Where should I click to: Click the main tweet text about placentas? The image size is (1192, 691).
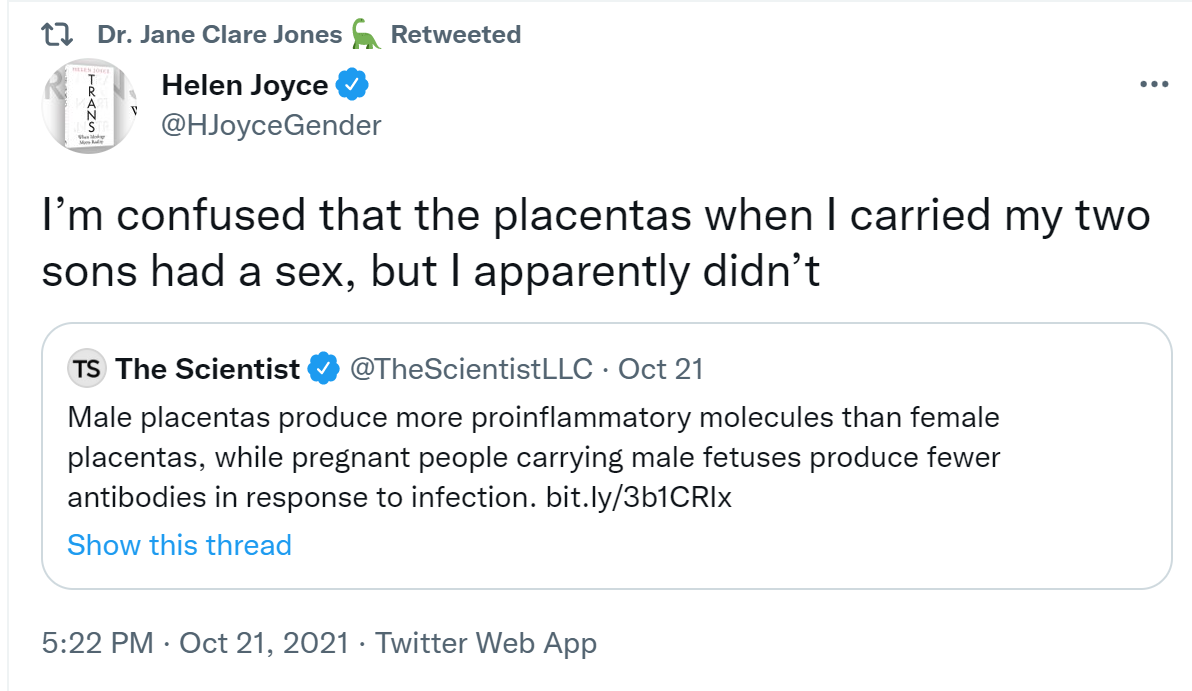pyautogui.click(x=595, y=244)
